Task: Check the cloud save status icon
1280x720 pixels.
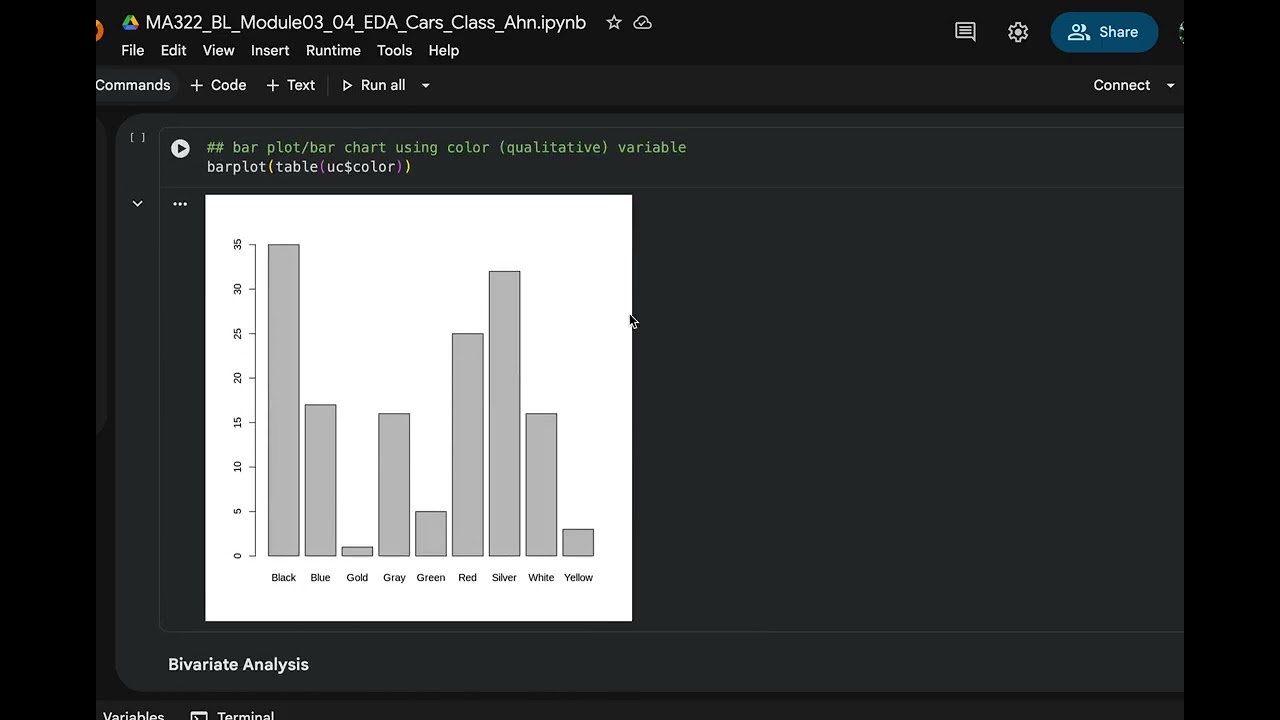Action: (x=643, y=22)
